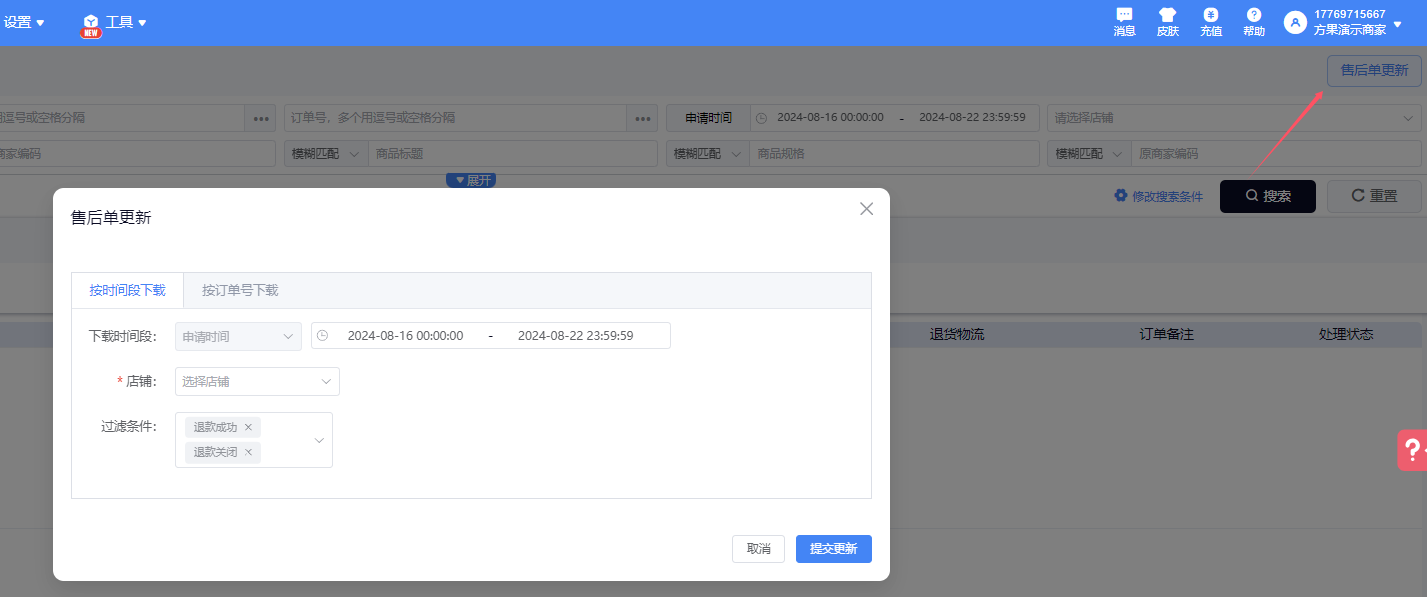Click the 提交更新 button
Screen dimensions: 1427x597
833,549
